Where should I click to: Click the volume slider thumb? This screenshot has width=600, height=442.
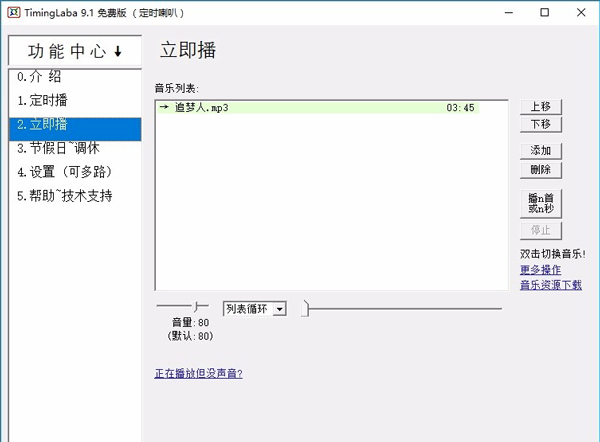point(196,307)
